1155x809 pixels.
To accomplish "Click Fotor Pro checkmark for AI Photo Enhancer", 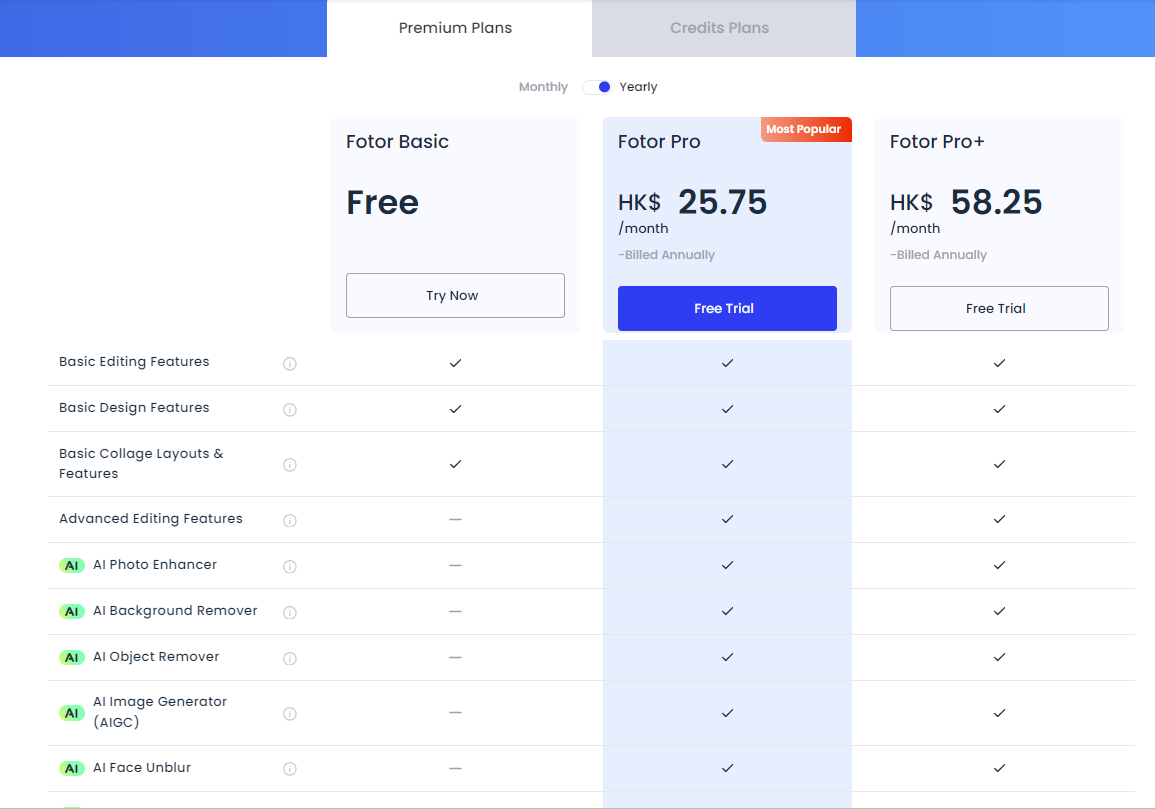I will 728,565.
